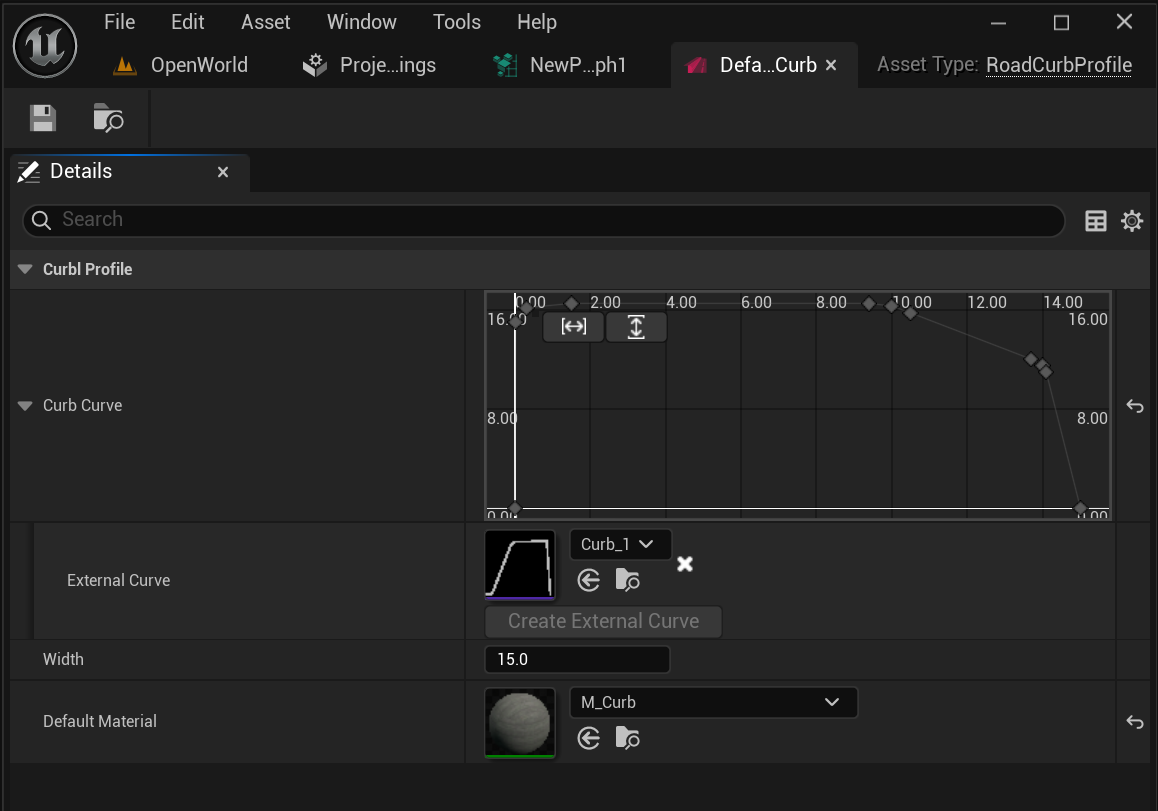
Task: Select the External Curve property label
Action: tap(119, 581)
